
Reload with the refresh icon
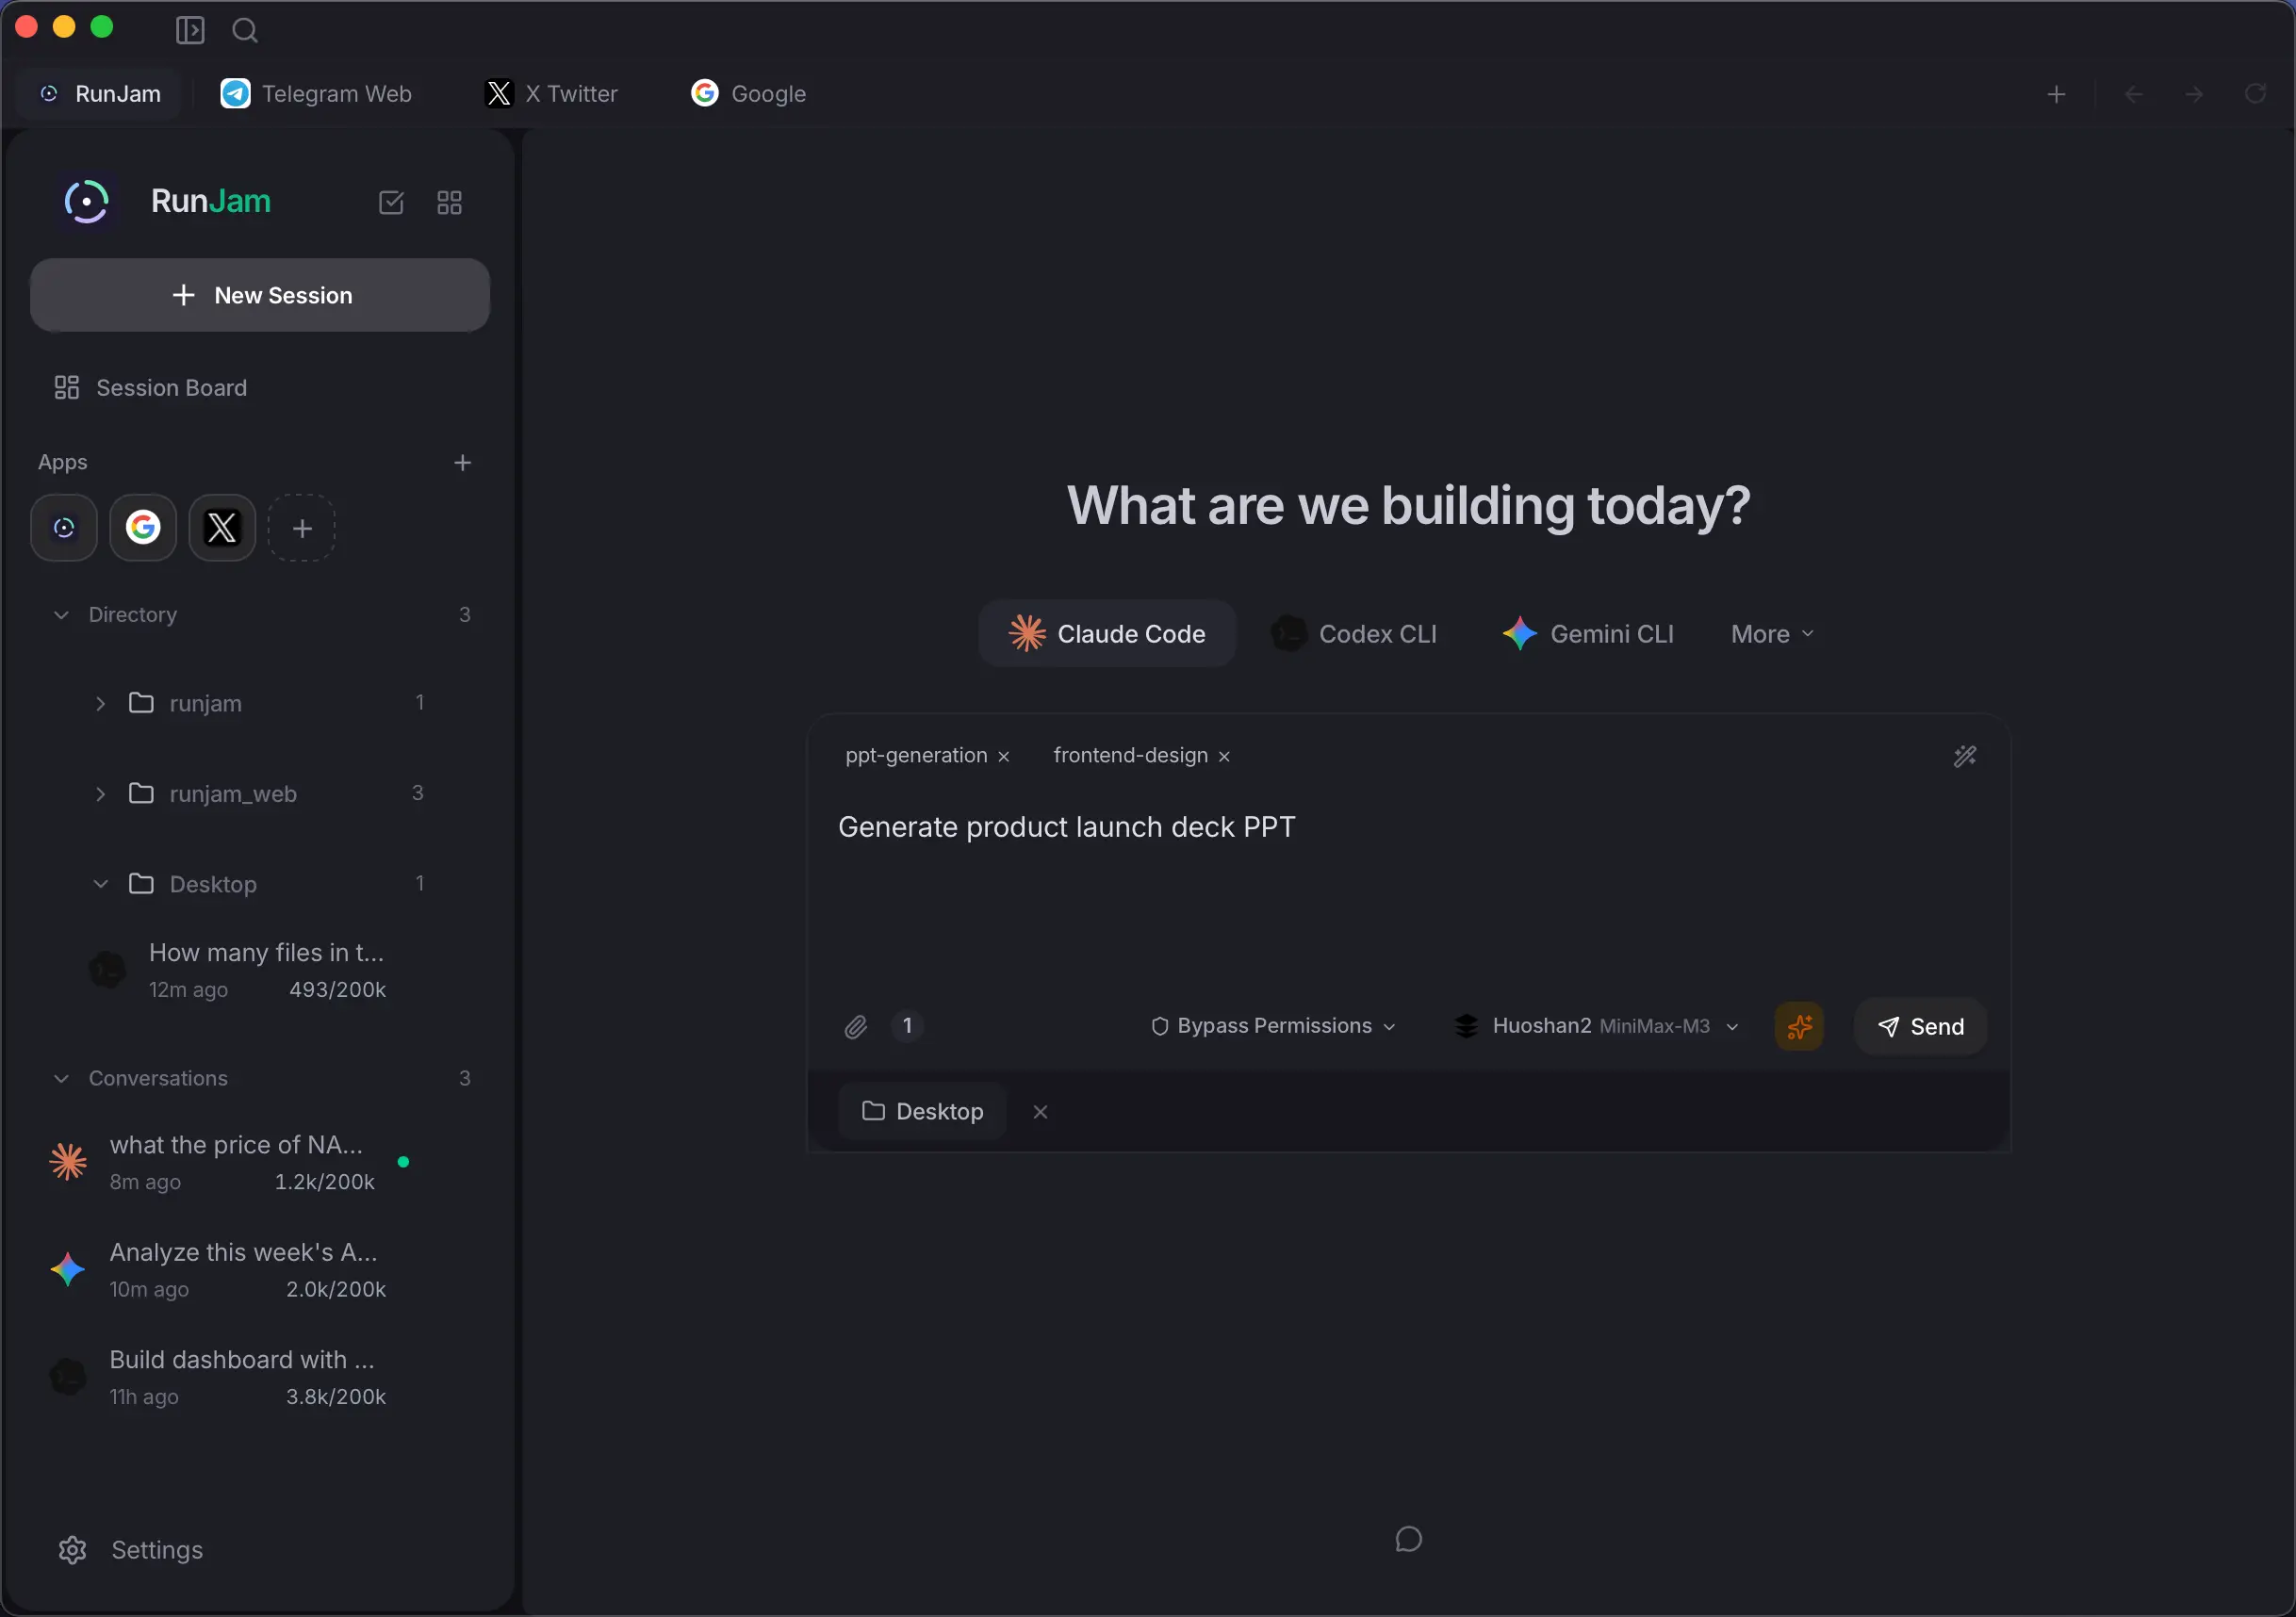click(2255, 94)
